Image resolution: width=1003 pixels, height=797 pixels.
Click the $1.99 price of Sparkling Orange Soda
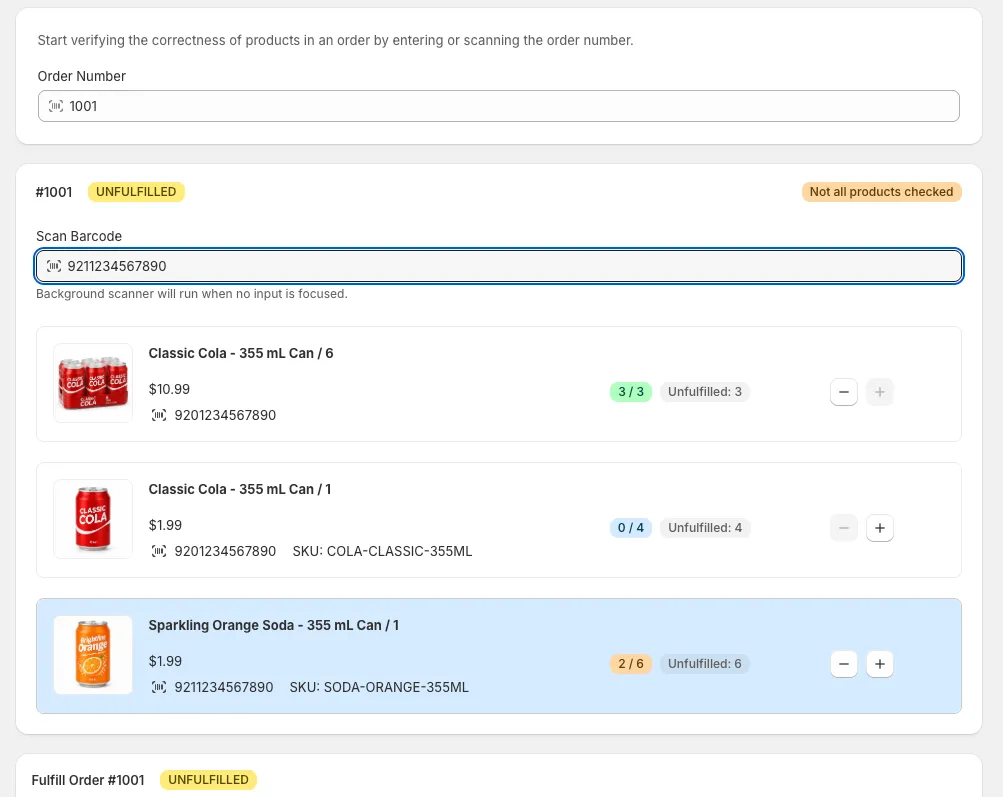pos(165,661)
